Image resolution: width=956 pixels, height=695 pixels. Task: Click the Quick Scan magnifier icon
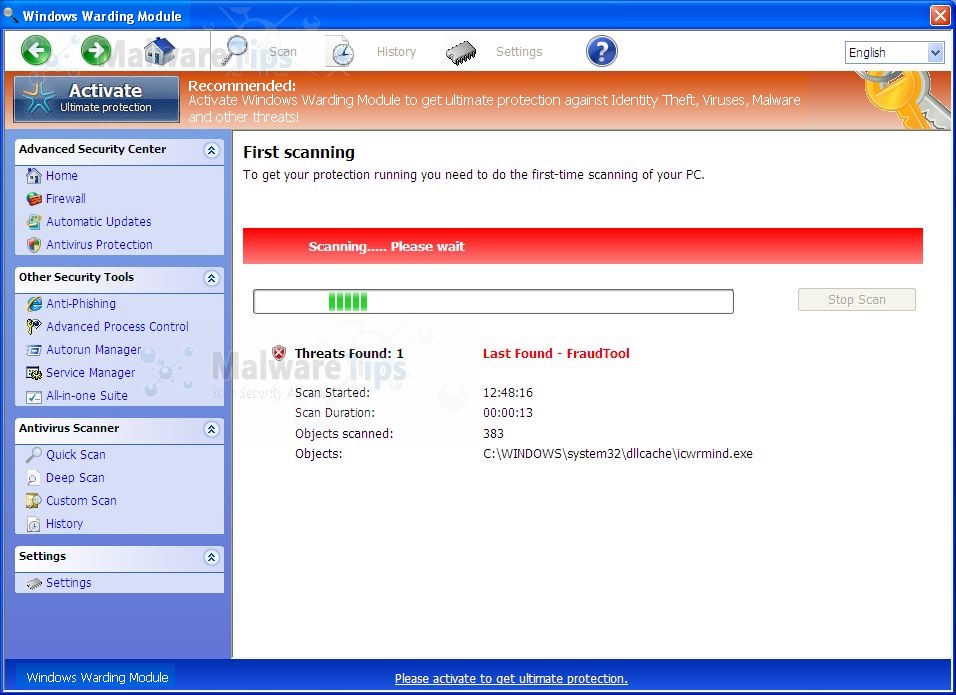pos(34,455)
